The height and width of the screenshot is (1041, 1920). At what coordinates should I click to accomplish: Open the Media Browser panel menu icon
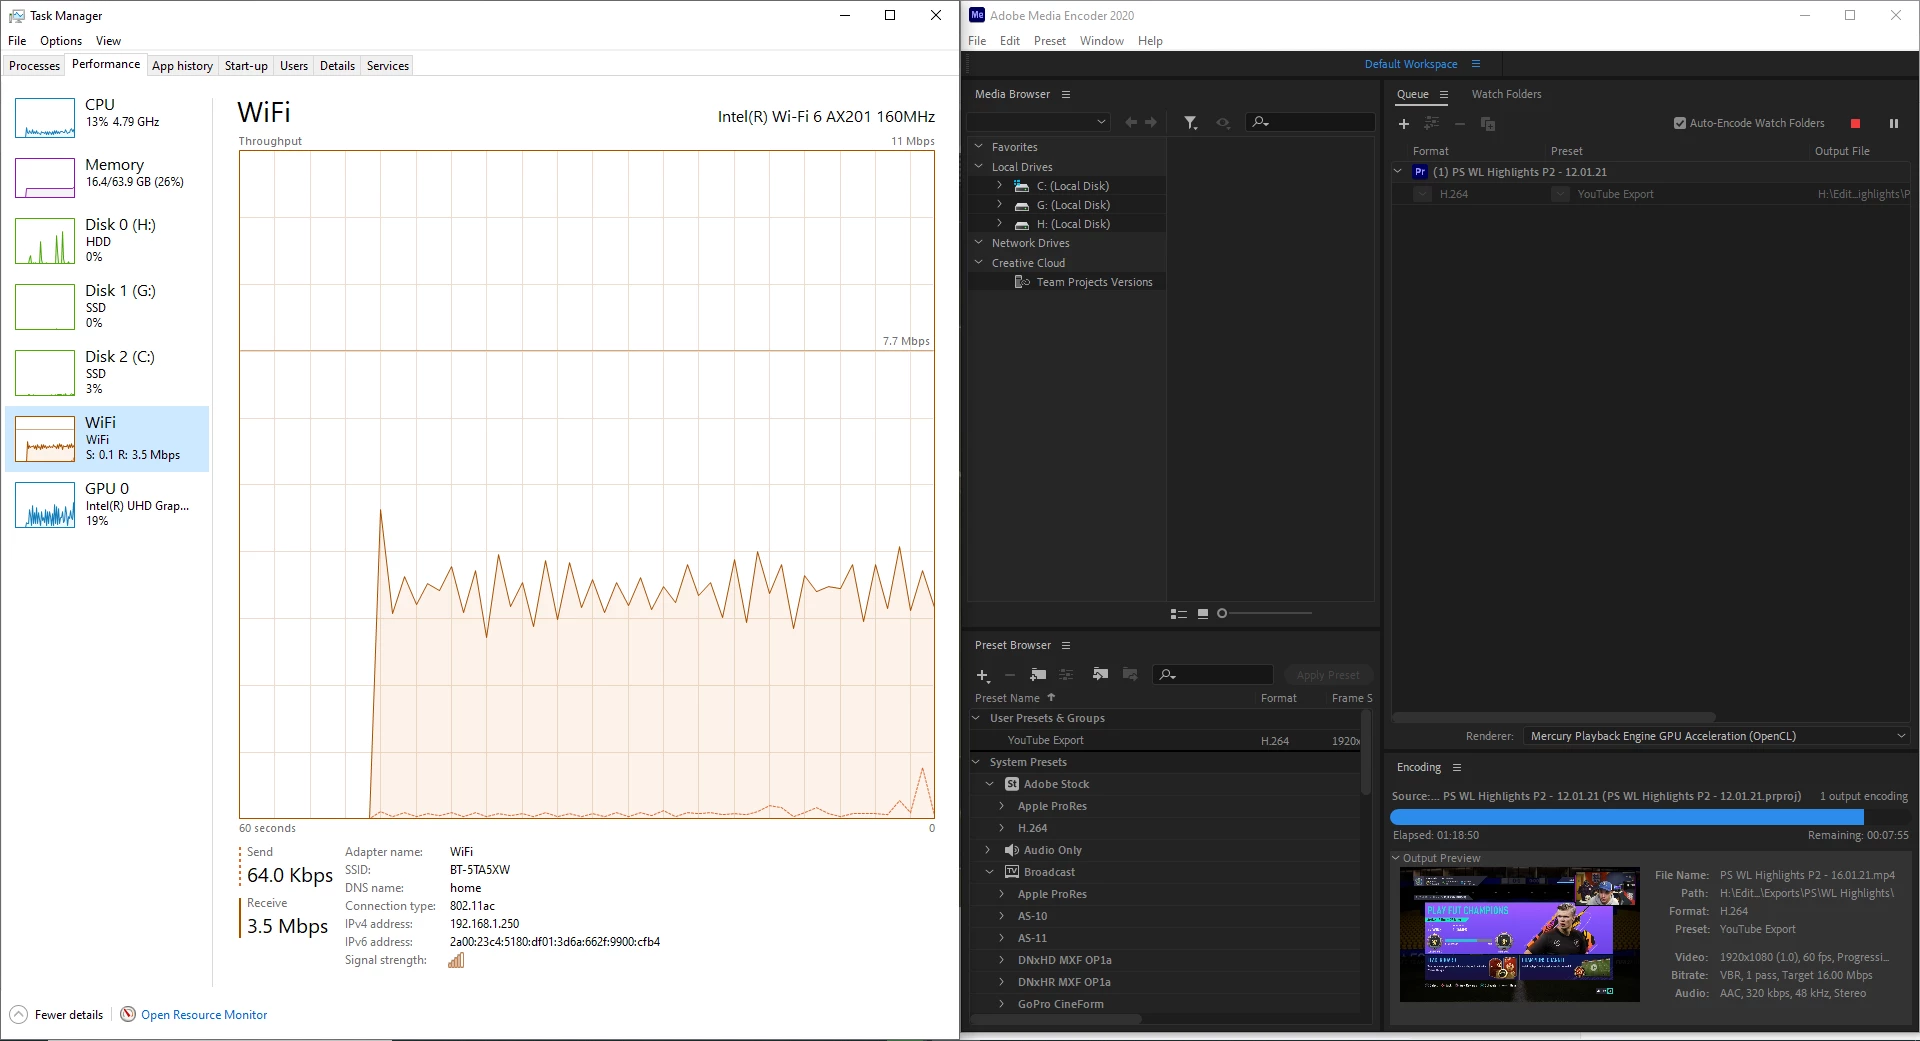point(1066,94)
